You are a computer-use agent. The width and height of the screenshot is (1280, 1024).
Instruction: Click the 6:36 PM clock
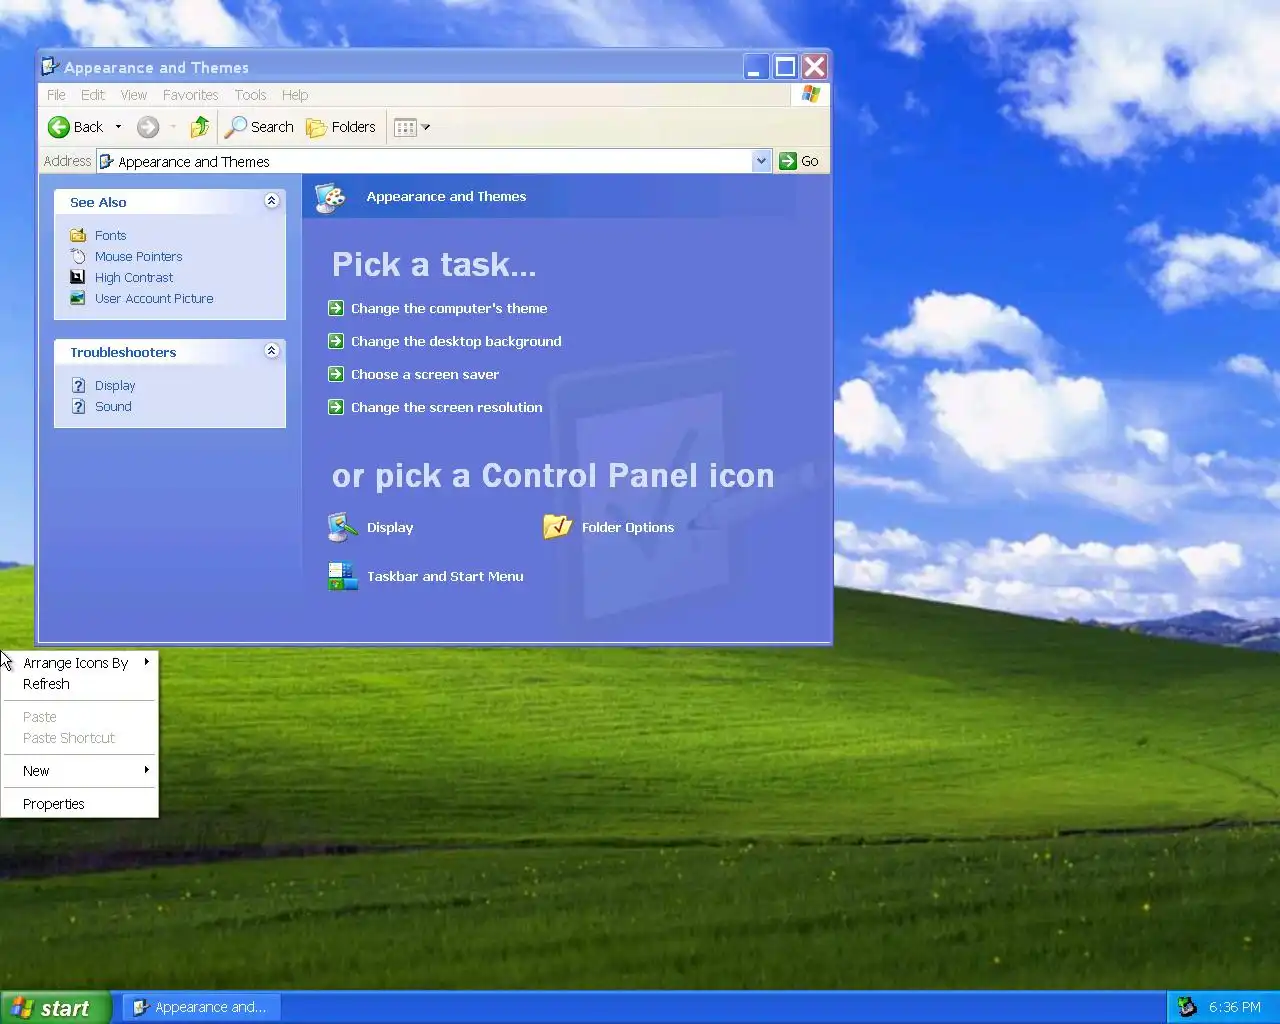tap(1235, 1007)
